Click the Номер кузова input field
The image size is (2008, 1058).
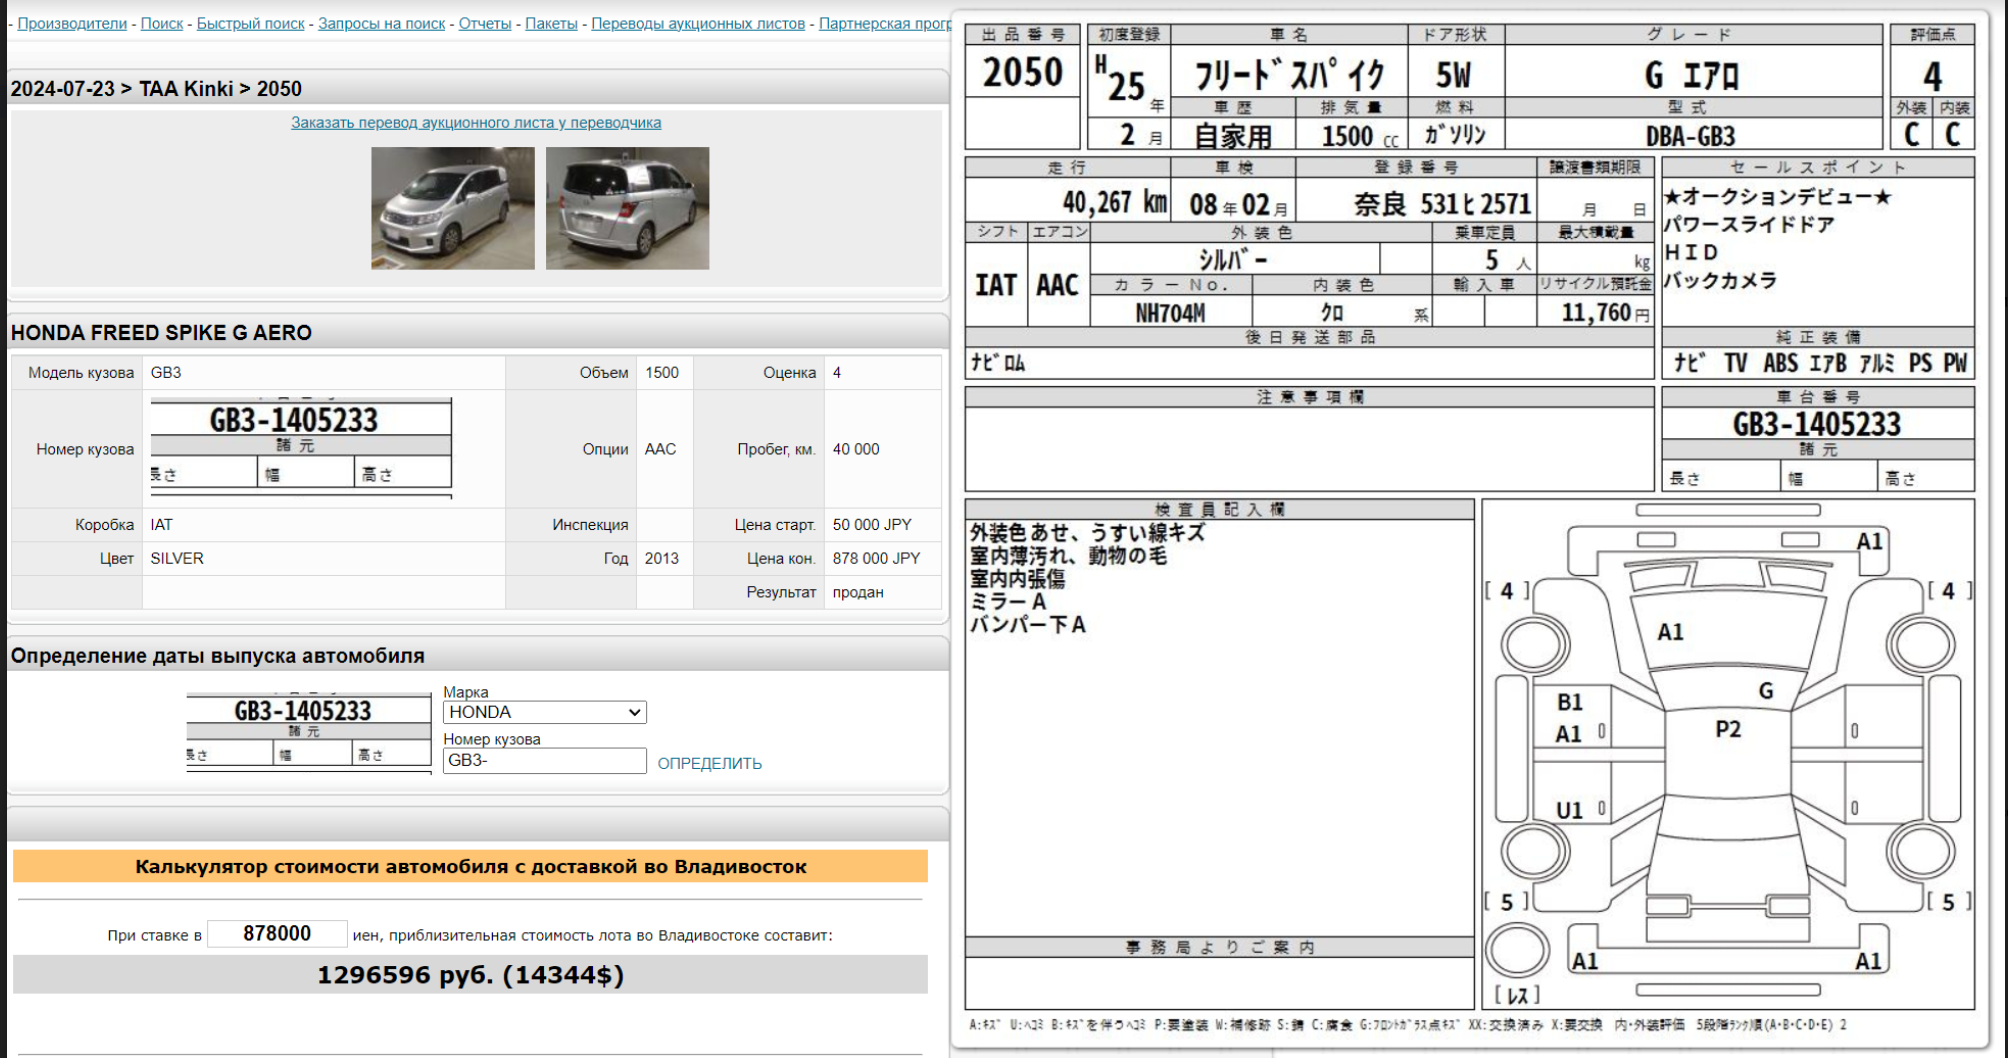coord(545,760)
